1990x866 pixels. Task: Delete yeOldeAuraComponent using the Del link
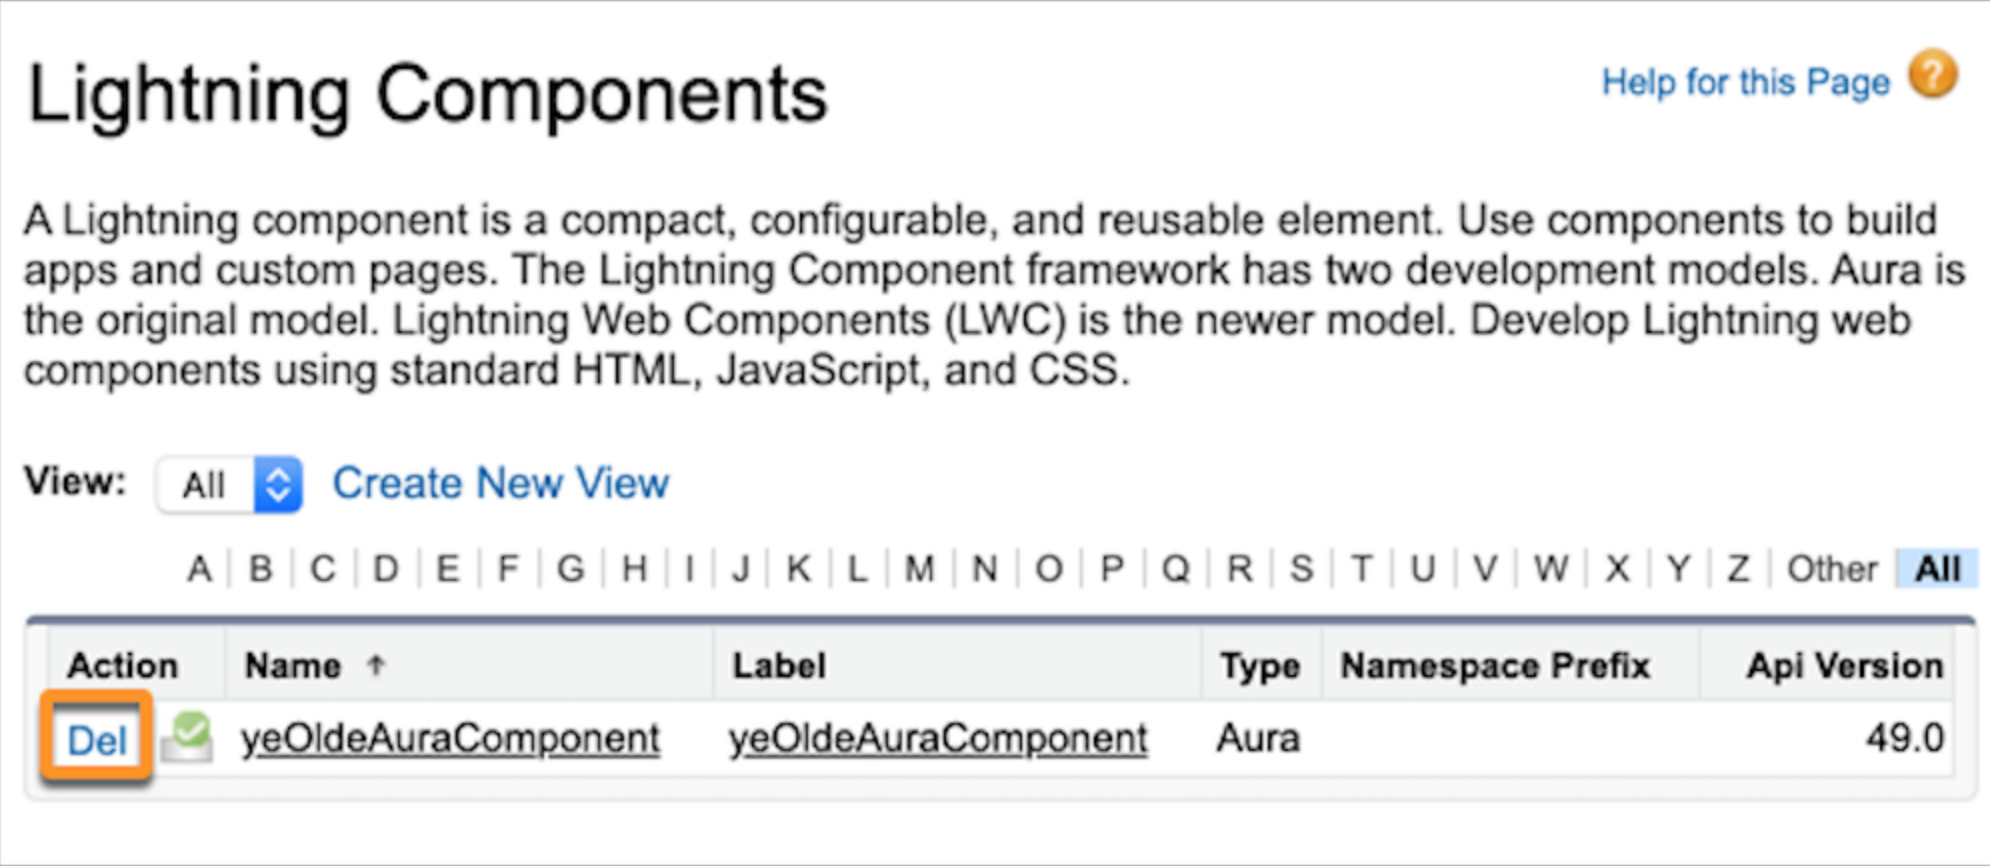point(96,740)
